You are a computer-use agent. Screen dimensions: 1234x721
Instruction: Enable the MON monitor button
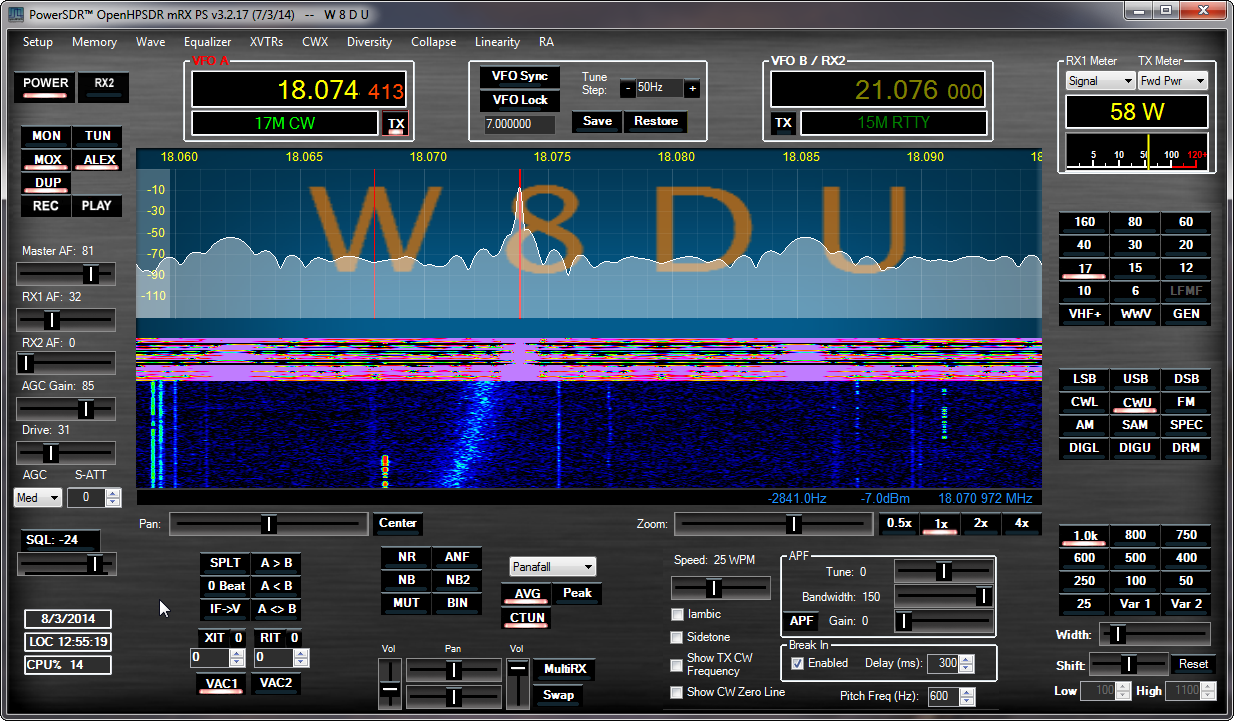coord(47,136)
